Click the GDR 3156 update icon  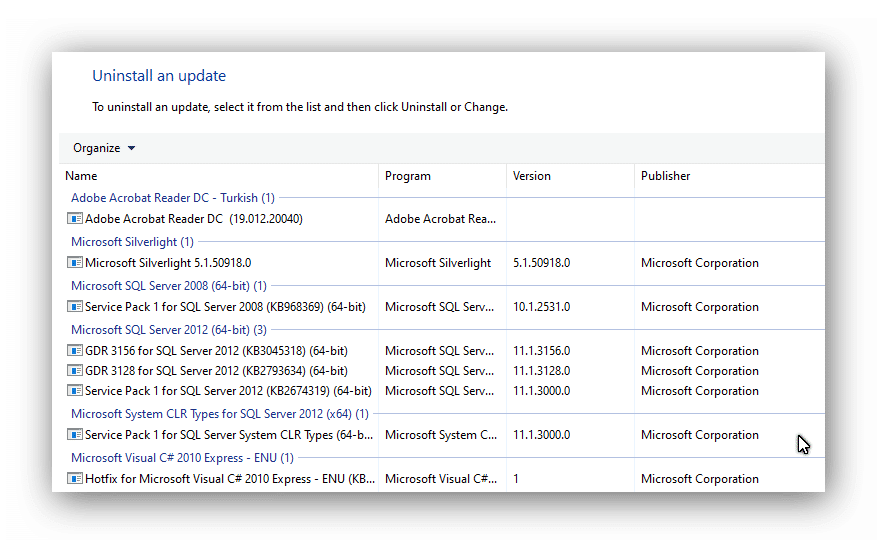point(75,351)
